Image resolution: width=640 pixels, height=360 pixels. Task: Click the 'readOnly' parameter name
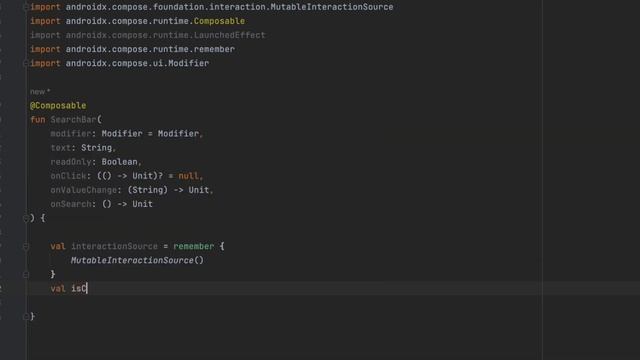71,162
